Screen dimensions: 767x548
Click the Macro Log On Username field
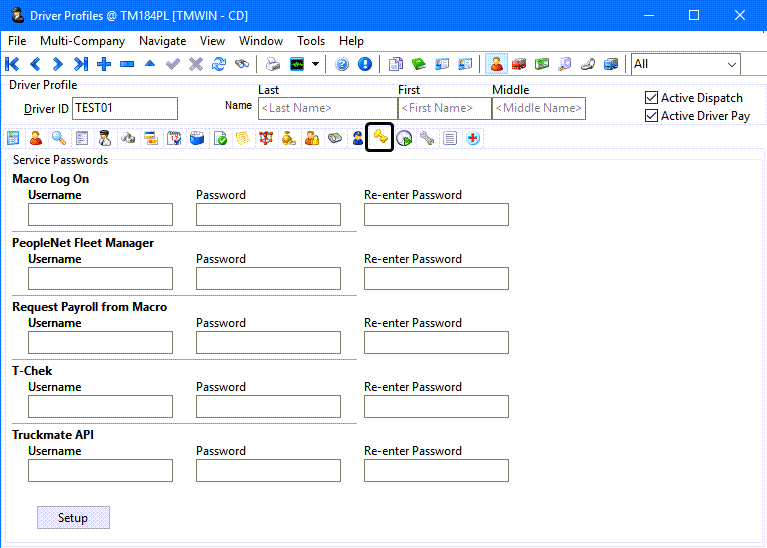pos(100,214)
